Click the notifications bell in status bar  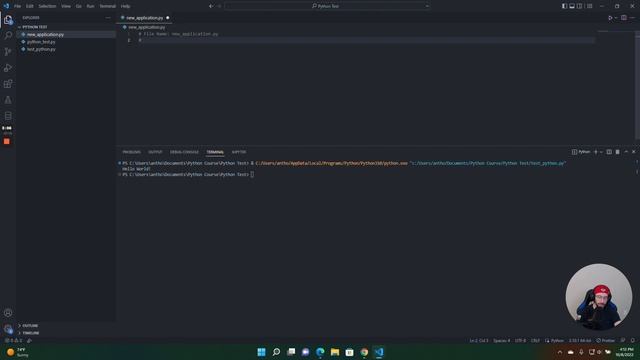click(x=632, y=340)
